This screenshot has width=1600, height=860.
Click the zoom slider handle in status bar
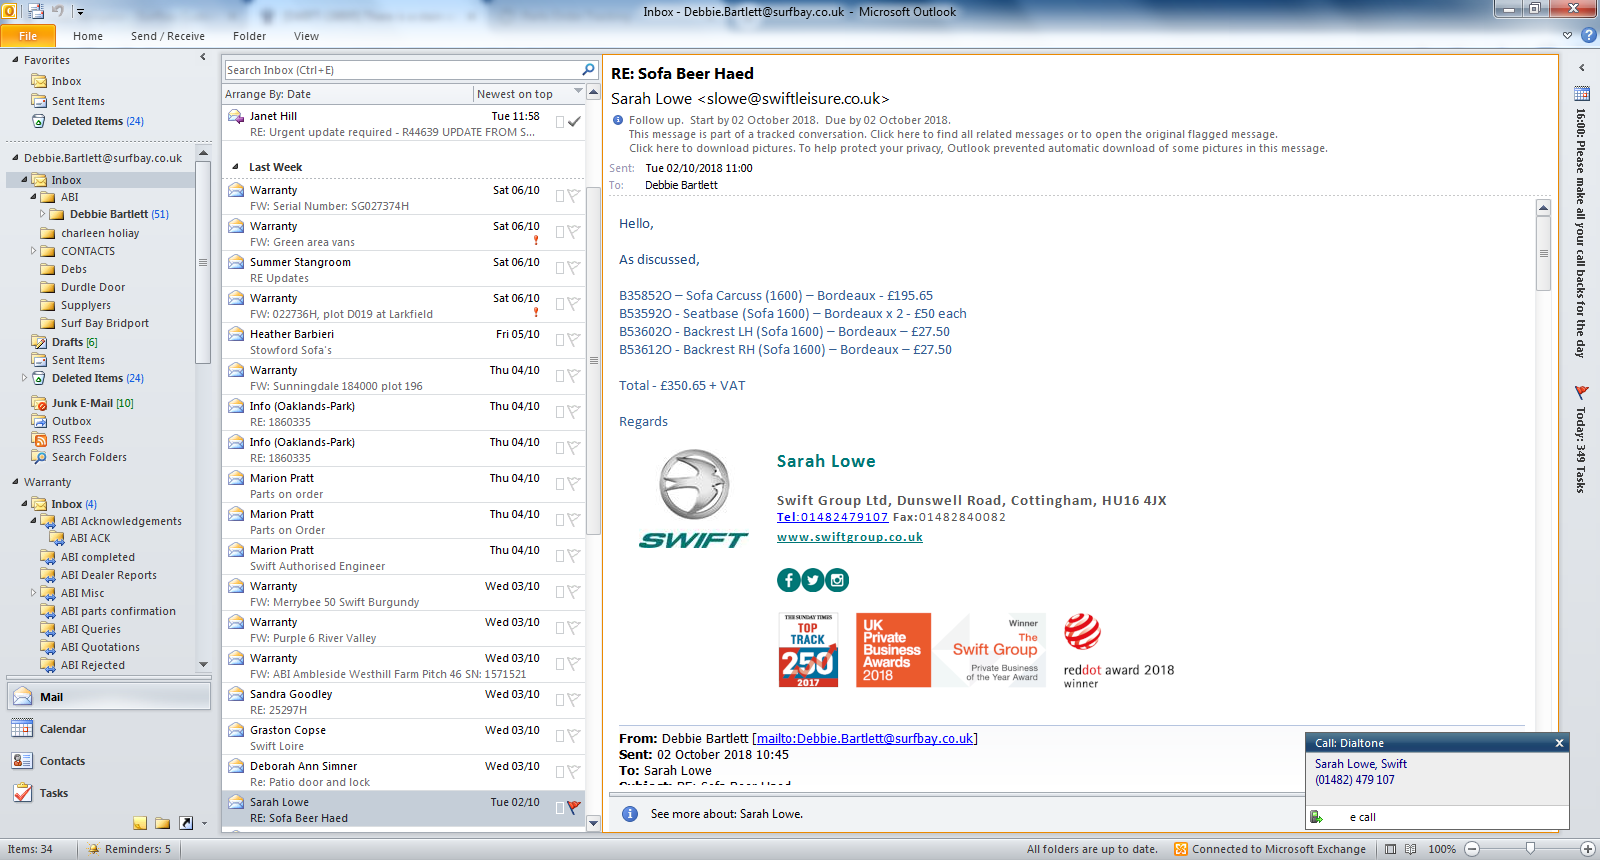tap(1530, 849)
